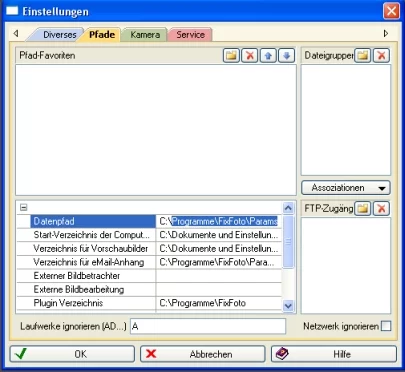Select Plugin Verzeichnis row
The image size is (405, 372).
pos(149,303)
